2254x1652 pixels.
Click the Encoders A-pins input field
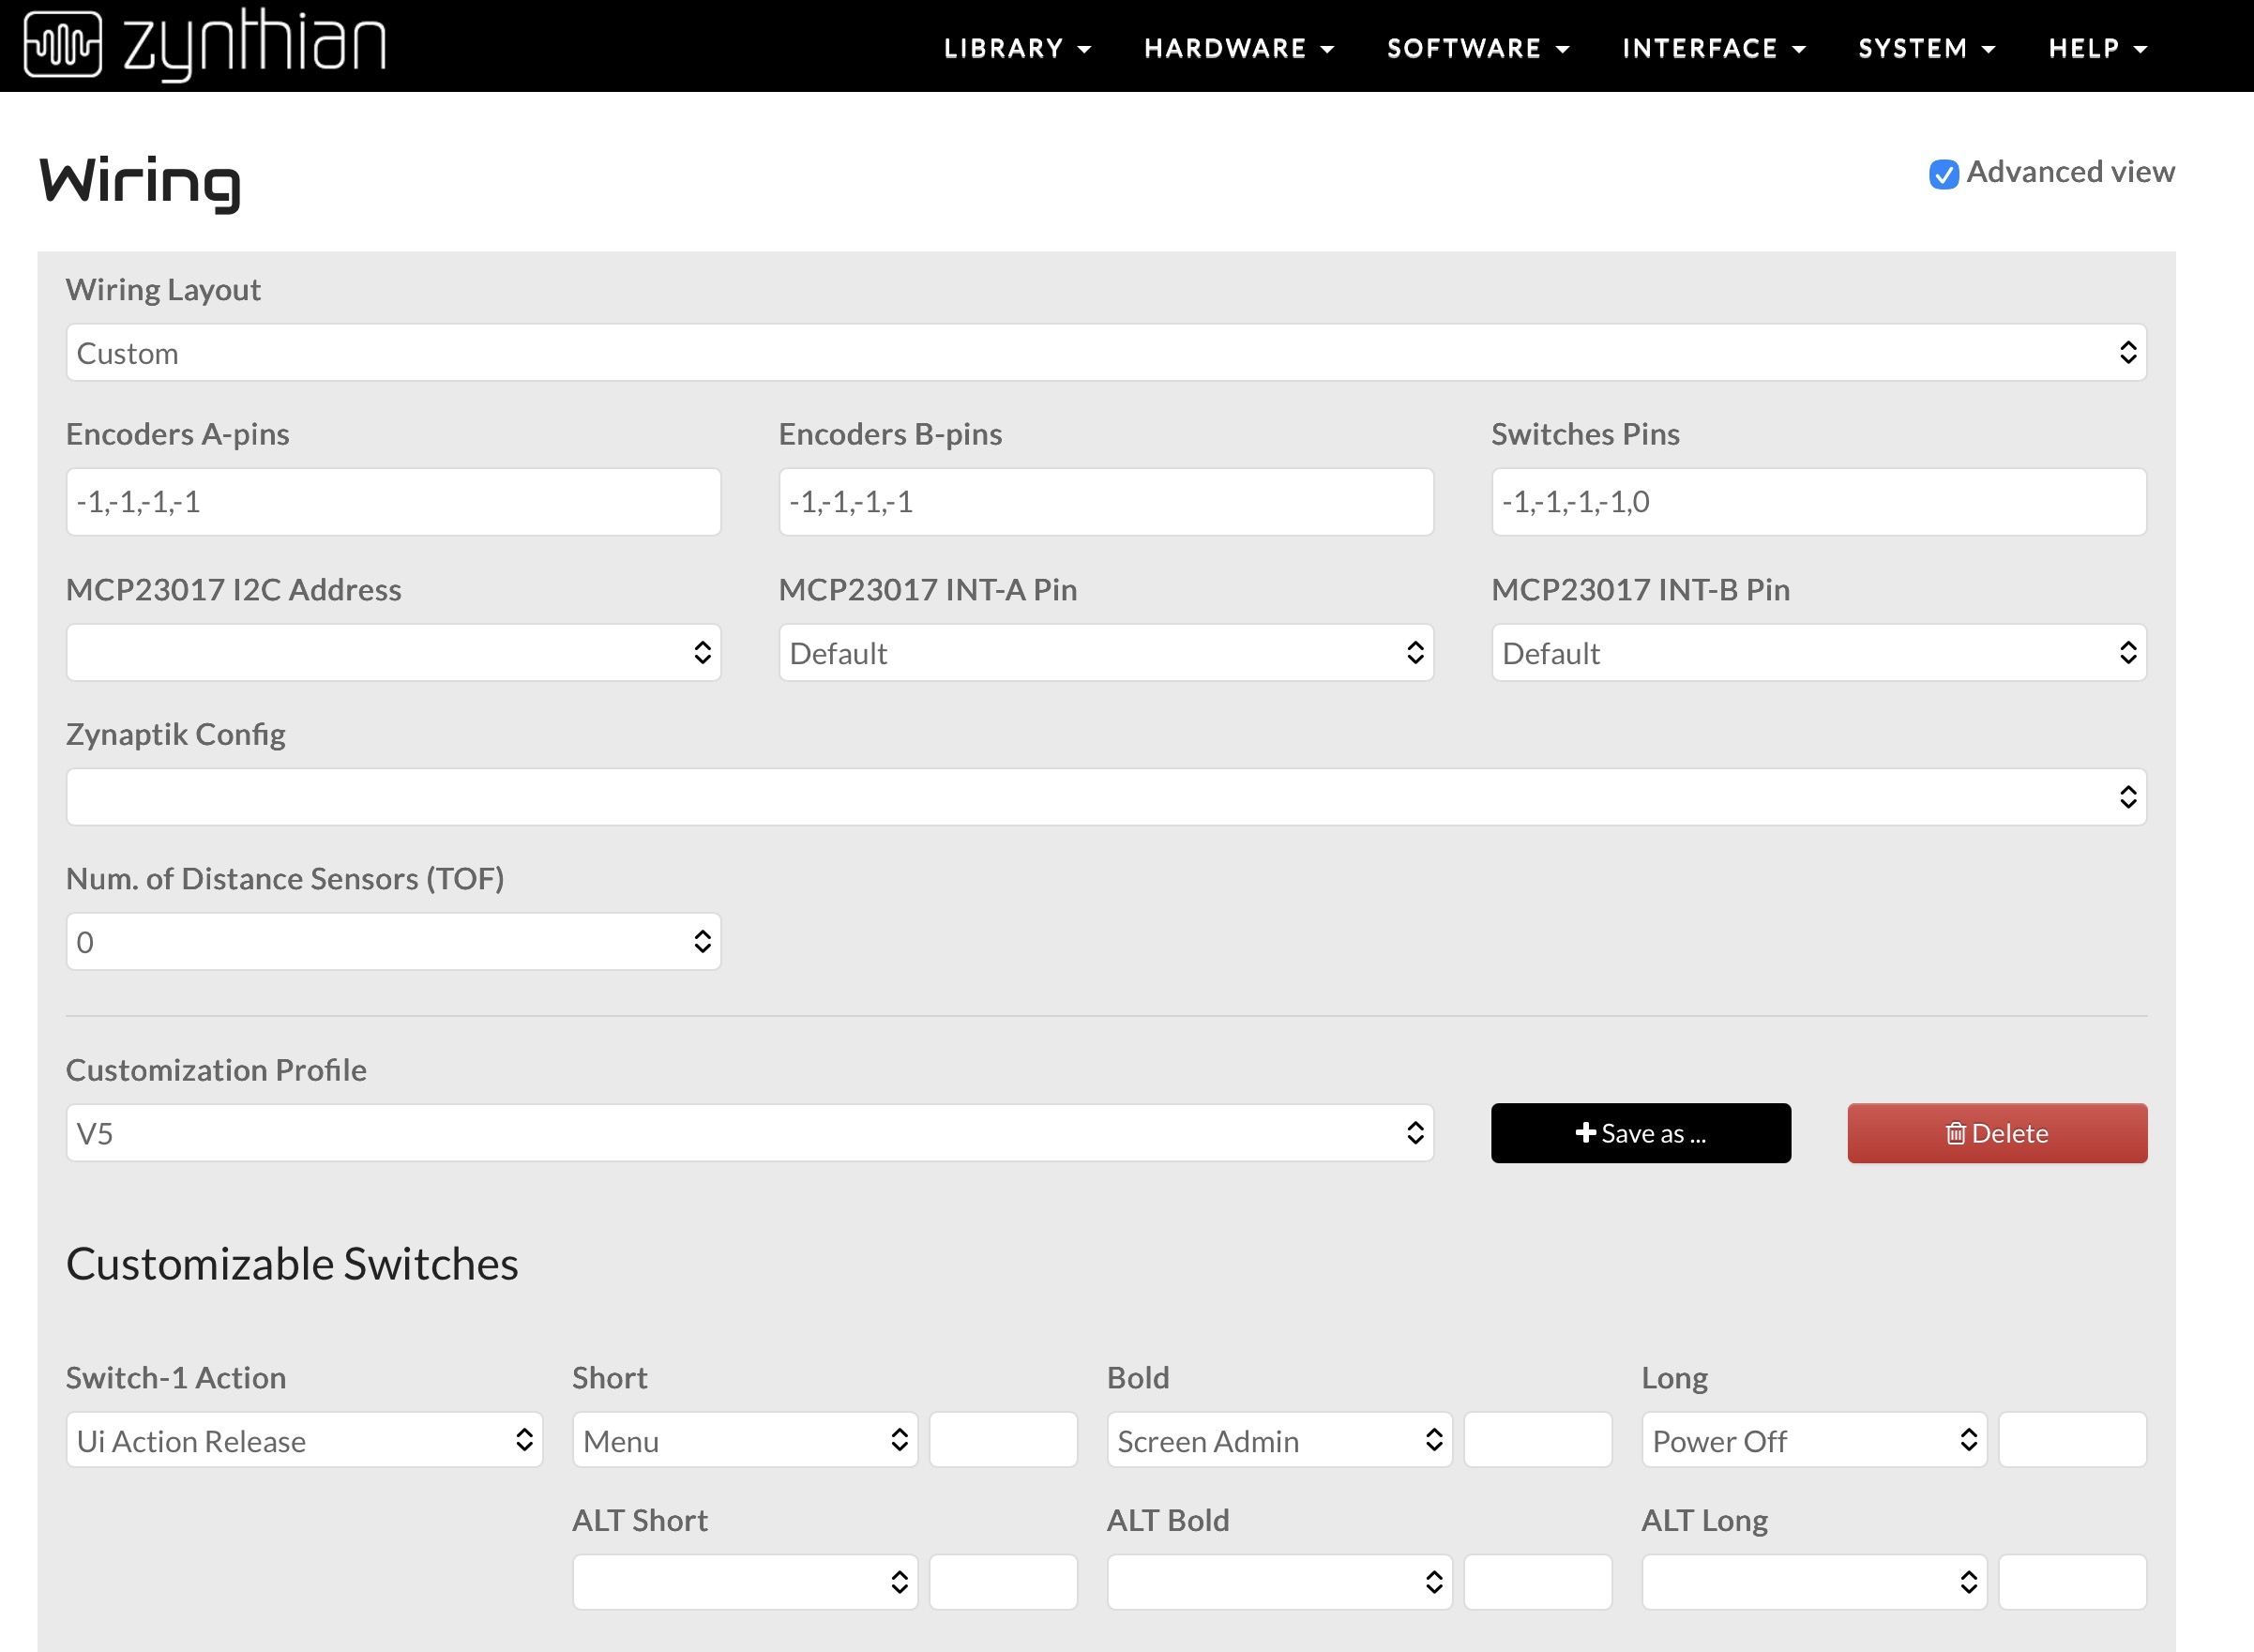pos(393,502)
